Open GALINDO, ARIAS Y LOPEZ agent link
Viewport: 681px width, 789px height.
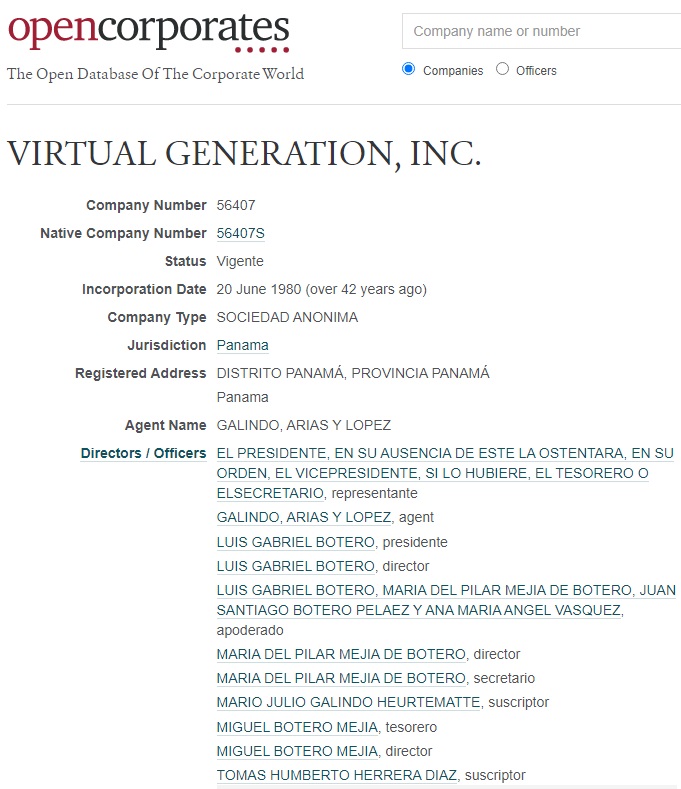304,517
